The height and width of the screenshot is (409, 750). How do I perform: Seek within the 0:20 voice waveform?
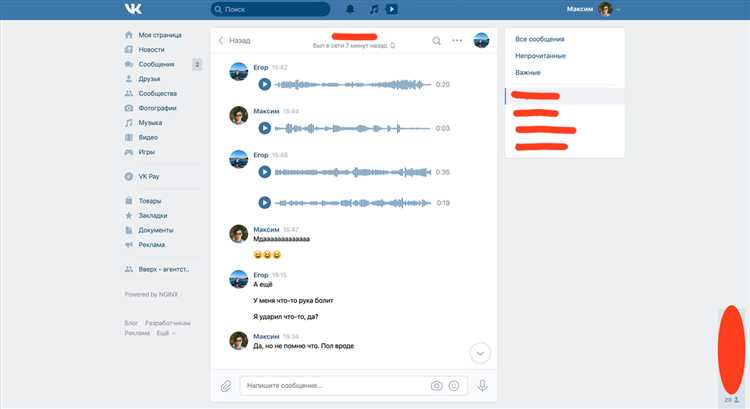[x=353, y=85]
